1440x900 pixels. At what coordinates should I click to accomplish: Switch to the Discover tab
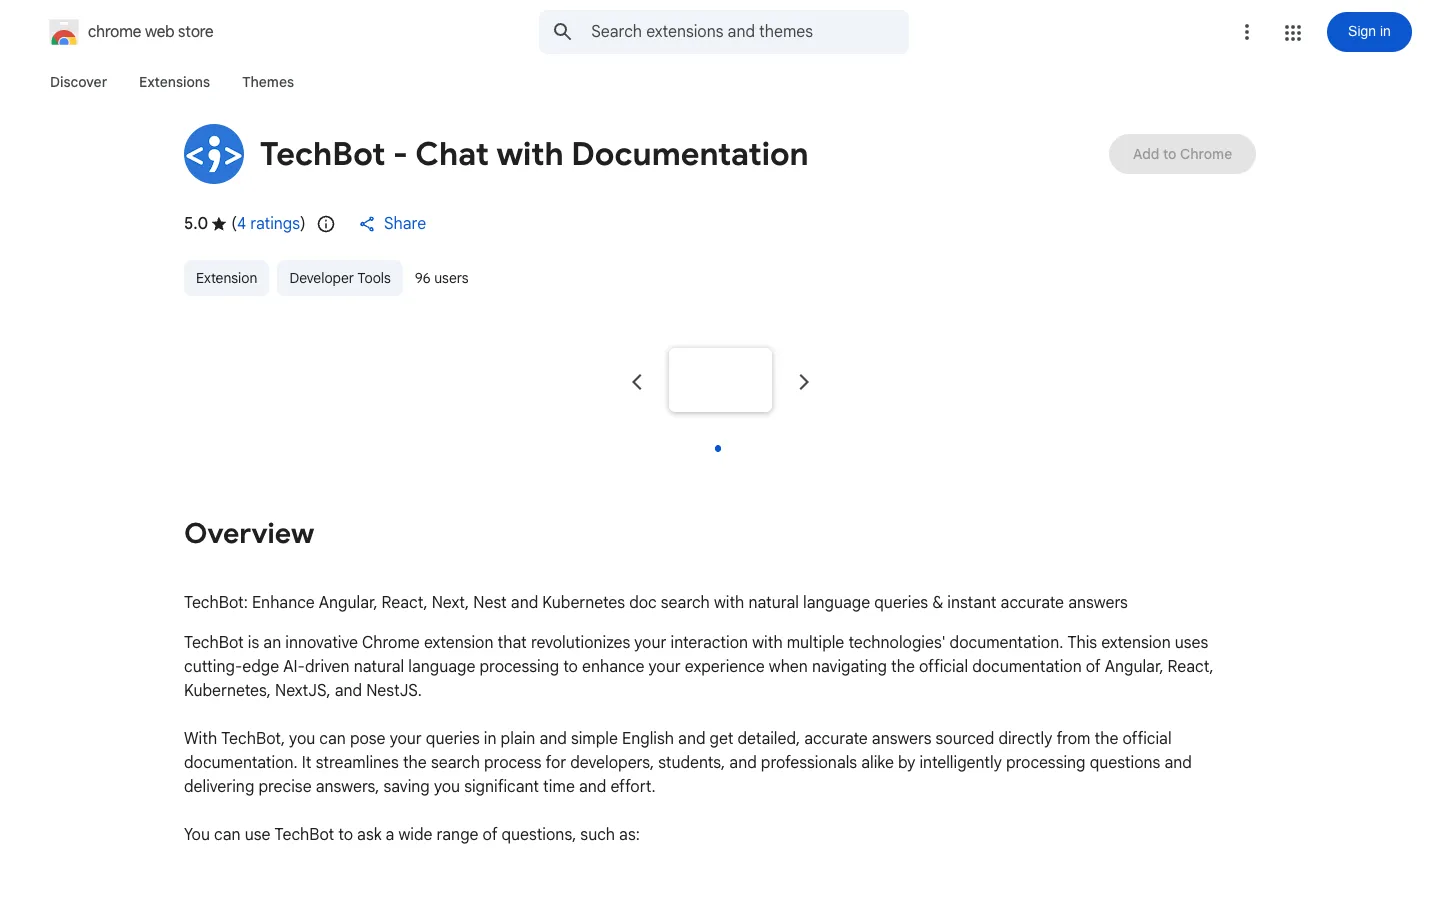pos(79,82)
